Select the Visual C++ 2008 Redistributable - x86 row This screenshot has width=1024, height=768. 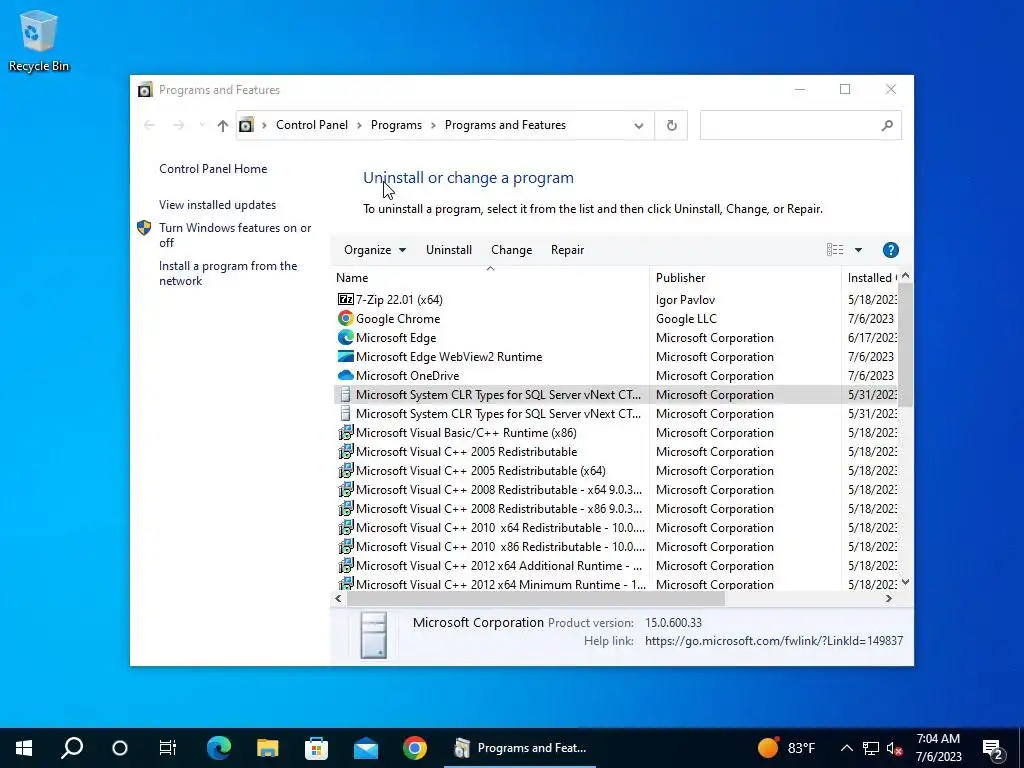[617, 508]
